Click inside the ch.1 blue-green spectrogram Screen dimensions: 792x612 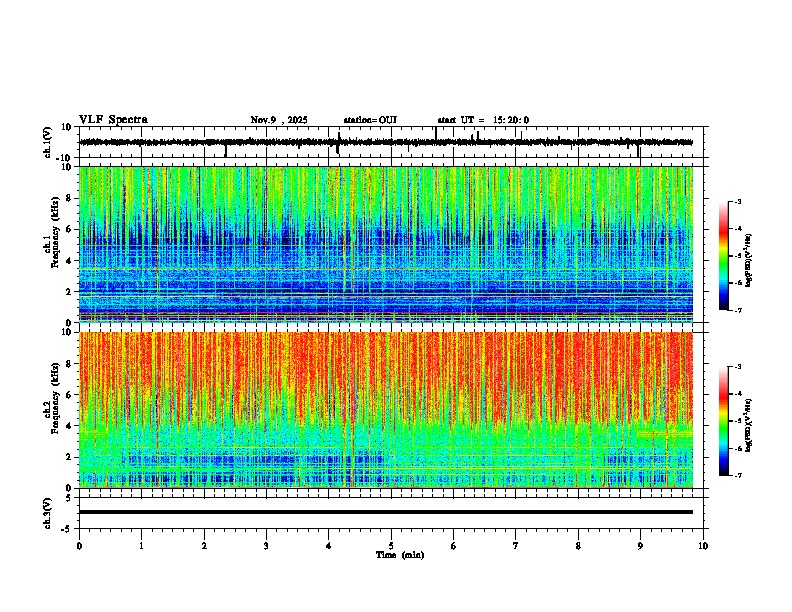point(386,244)
